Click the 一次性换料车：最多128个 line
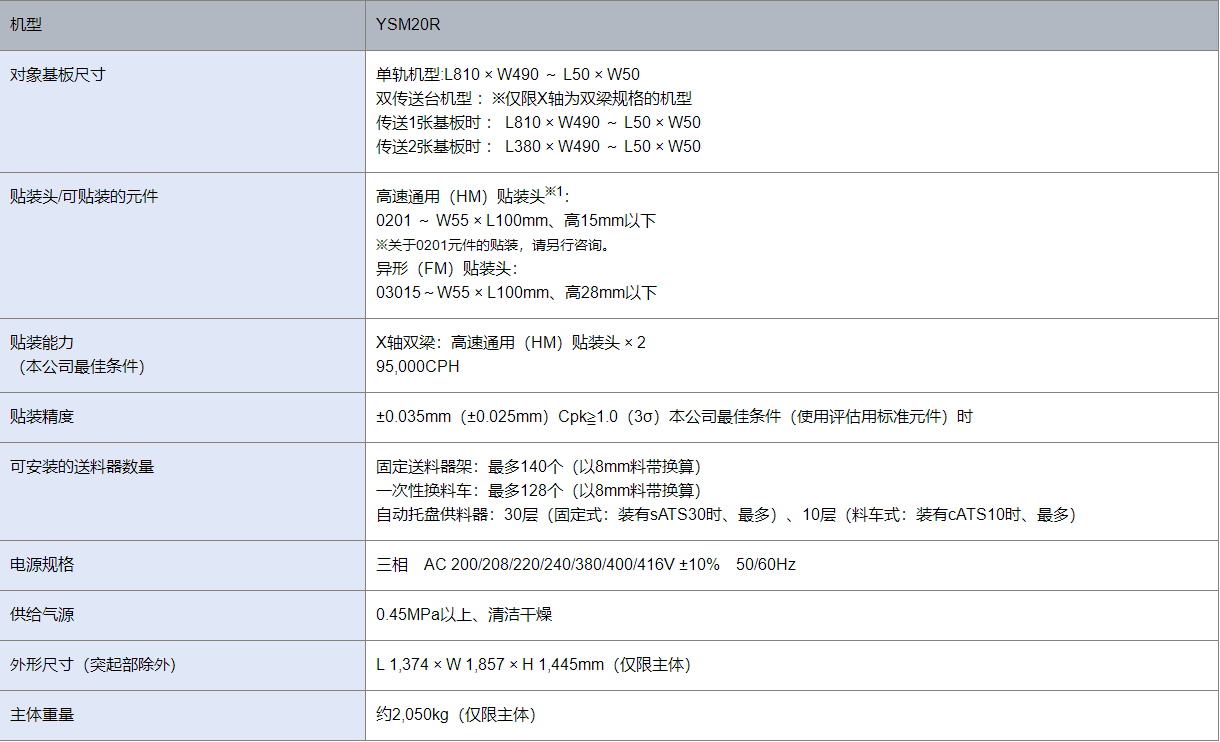Image resolution: width=1220 pixels, height=742 pixels. (x=542, y=491)
